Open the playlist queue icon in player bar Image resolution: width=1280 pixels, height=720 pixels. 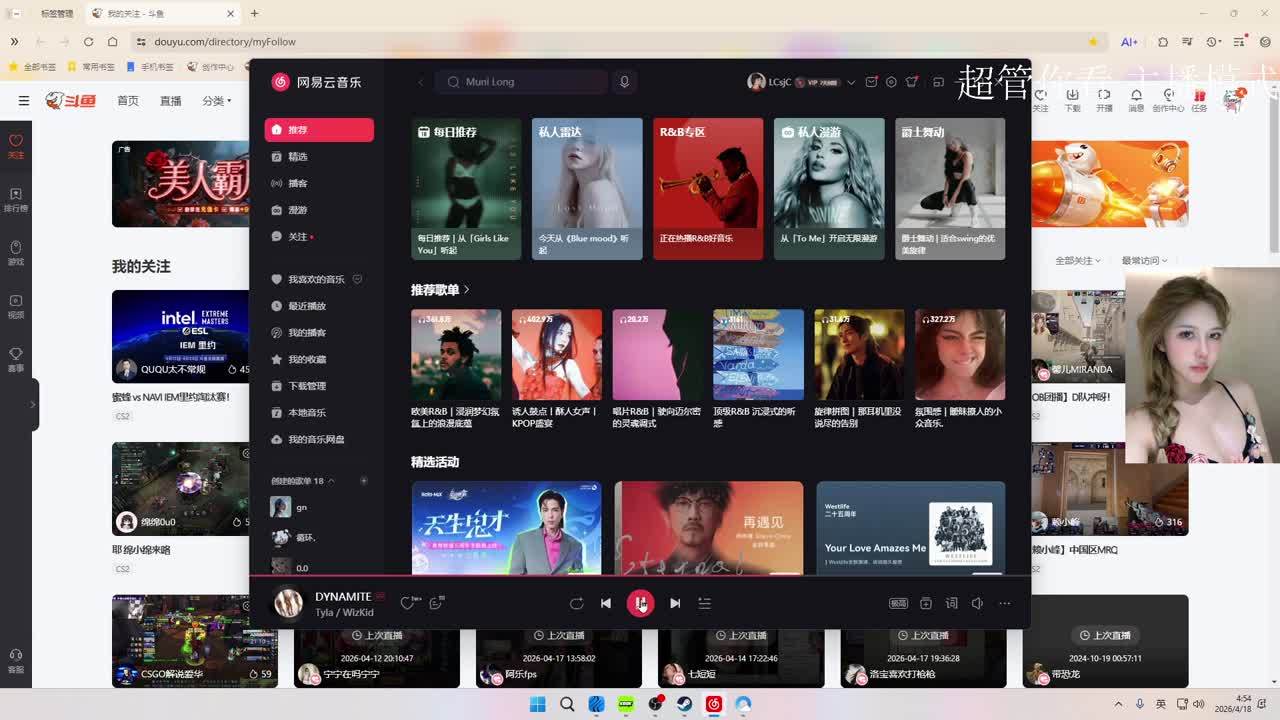tap(704, 603)
